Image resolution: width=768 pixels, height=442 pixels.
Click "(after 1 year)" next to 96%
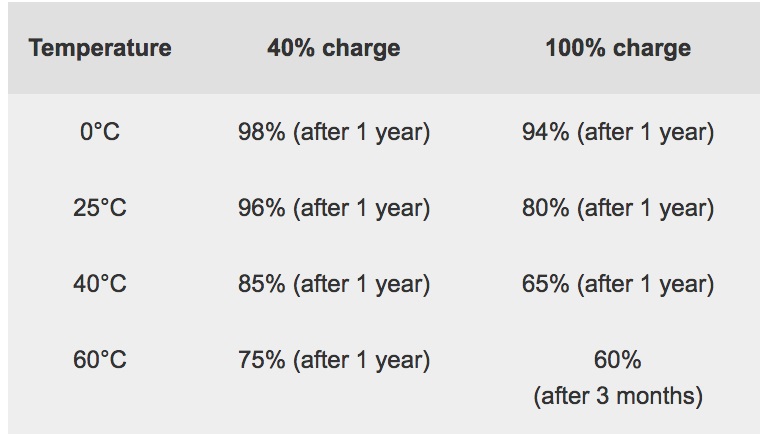361,208
